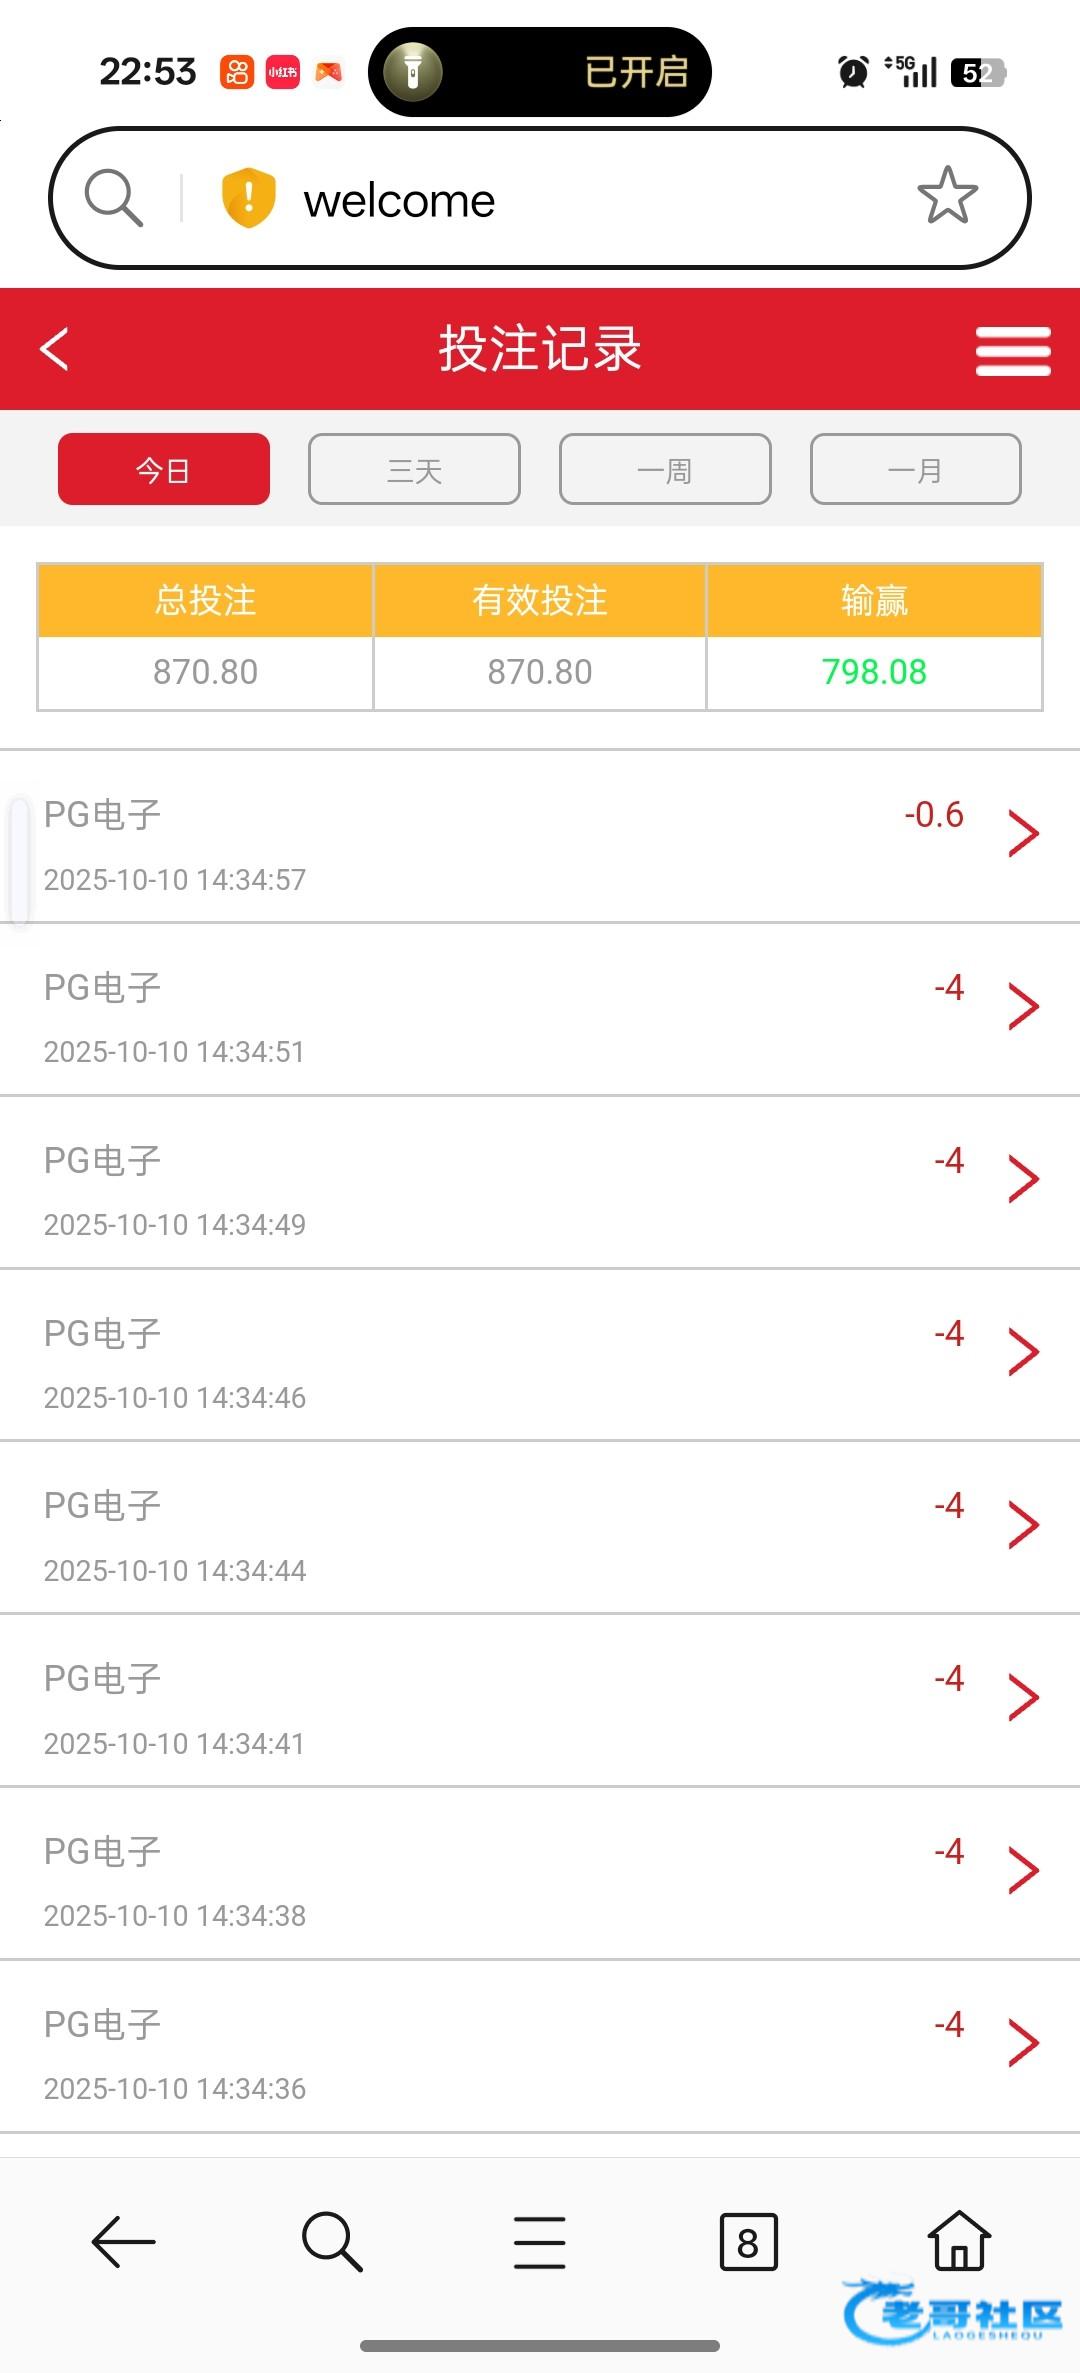Show the 8 open tabs
This screenshot has width=1080, height=2373.
pyautogui.click(x=748, y=2241)
